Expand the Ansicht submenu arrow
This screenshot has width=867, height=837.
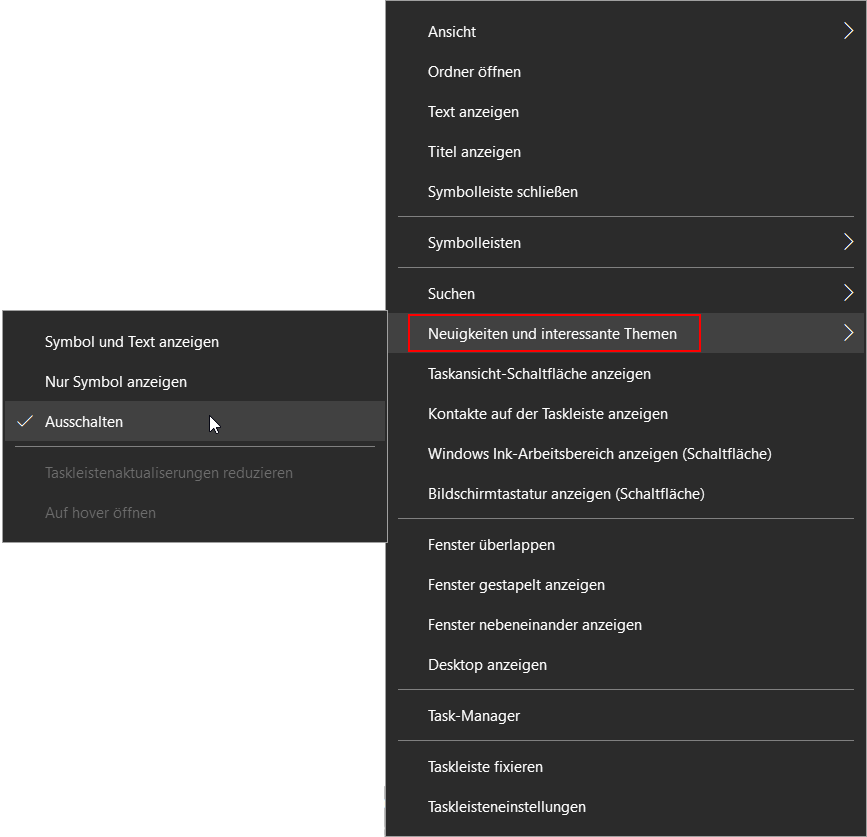pos(847,32)
